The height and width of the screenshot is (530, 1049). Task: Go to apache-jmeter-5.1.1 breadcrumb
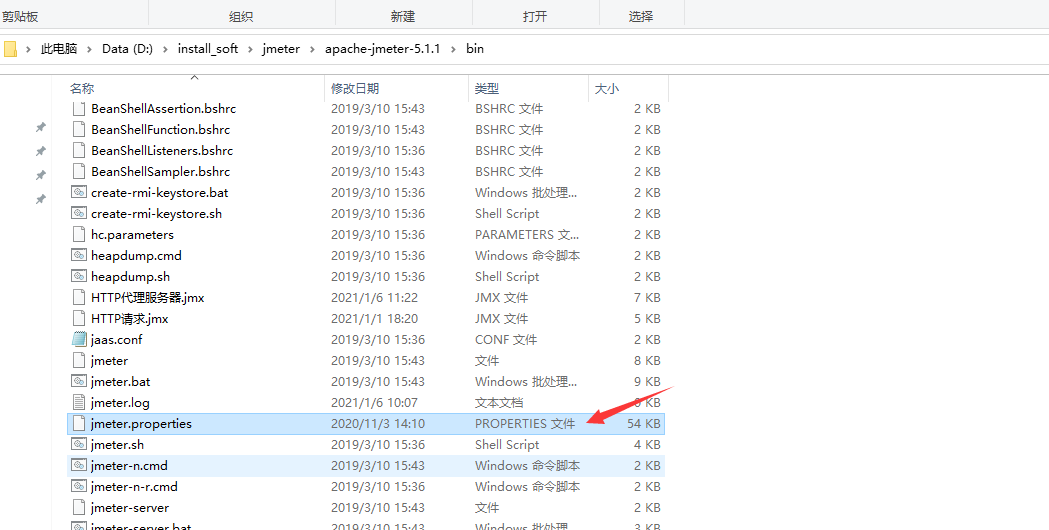[x=383, y=49]
